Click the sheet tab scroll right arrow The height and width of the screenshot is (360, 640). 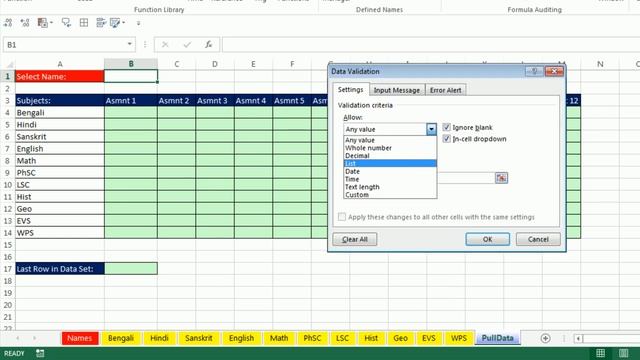pos(34,338)
